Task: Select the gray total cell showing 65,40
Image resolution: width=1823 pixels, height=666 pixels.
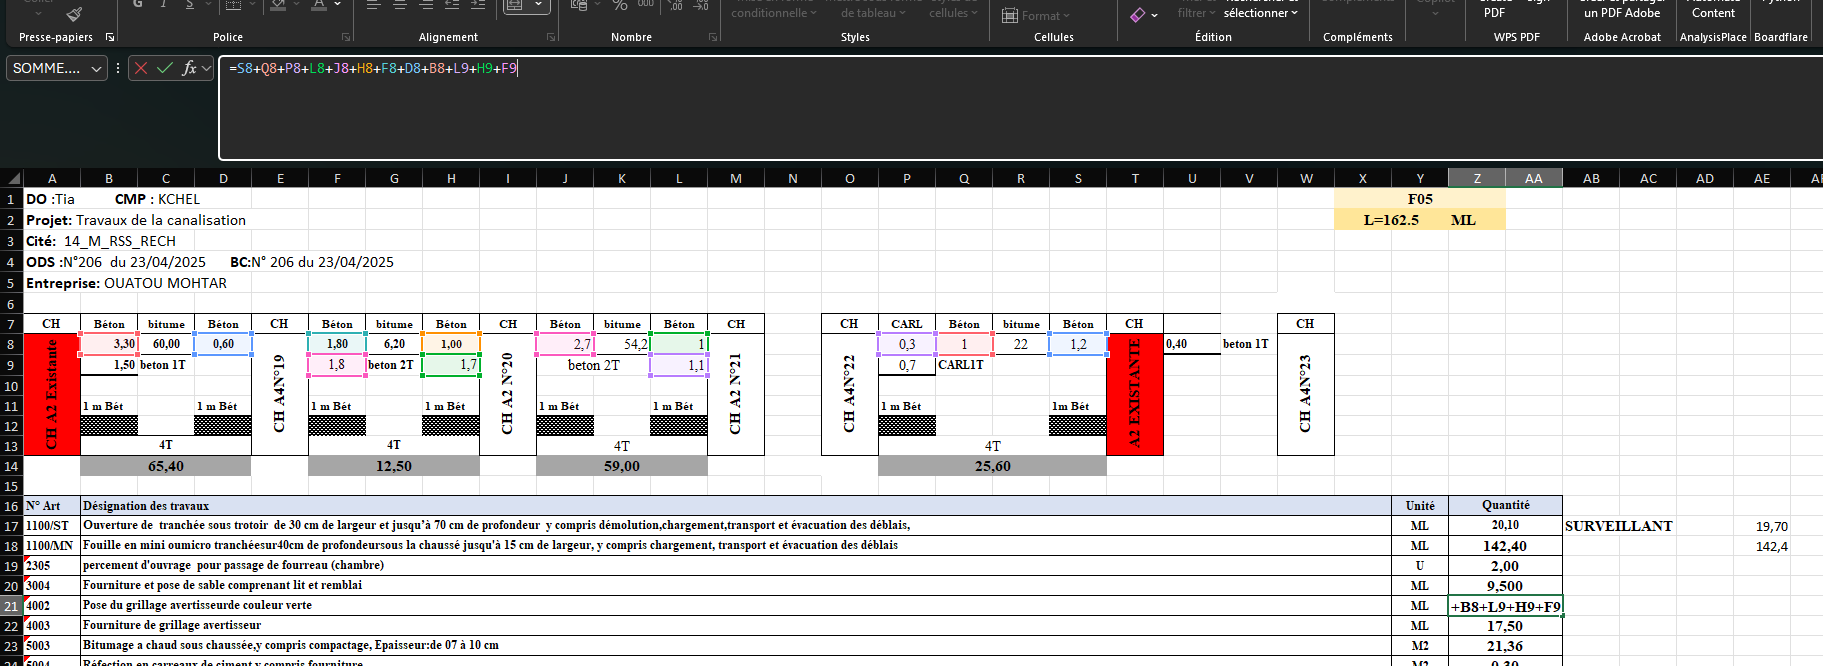Action: click(x=165, y=466)
